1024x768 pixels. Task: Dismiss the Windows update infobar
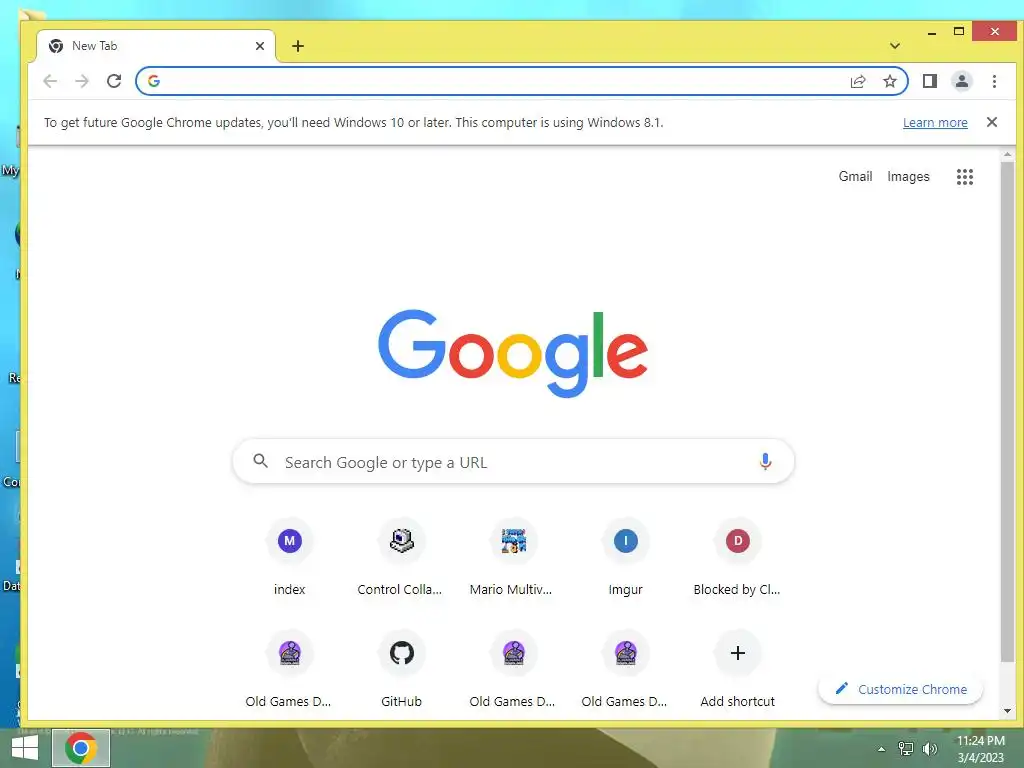991,122
